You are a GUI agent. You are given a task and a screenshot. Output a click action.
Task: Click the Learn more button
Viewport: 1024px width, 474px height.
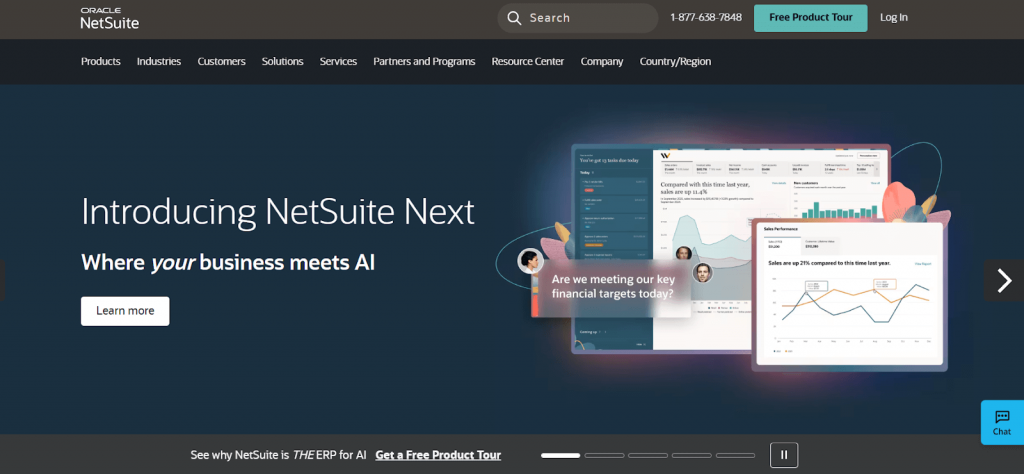tap(125, 311)
